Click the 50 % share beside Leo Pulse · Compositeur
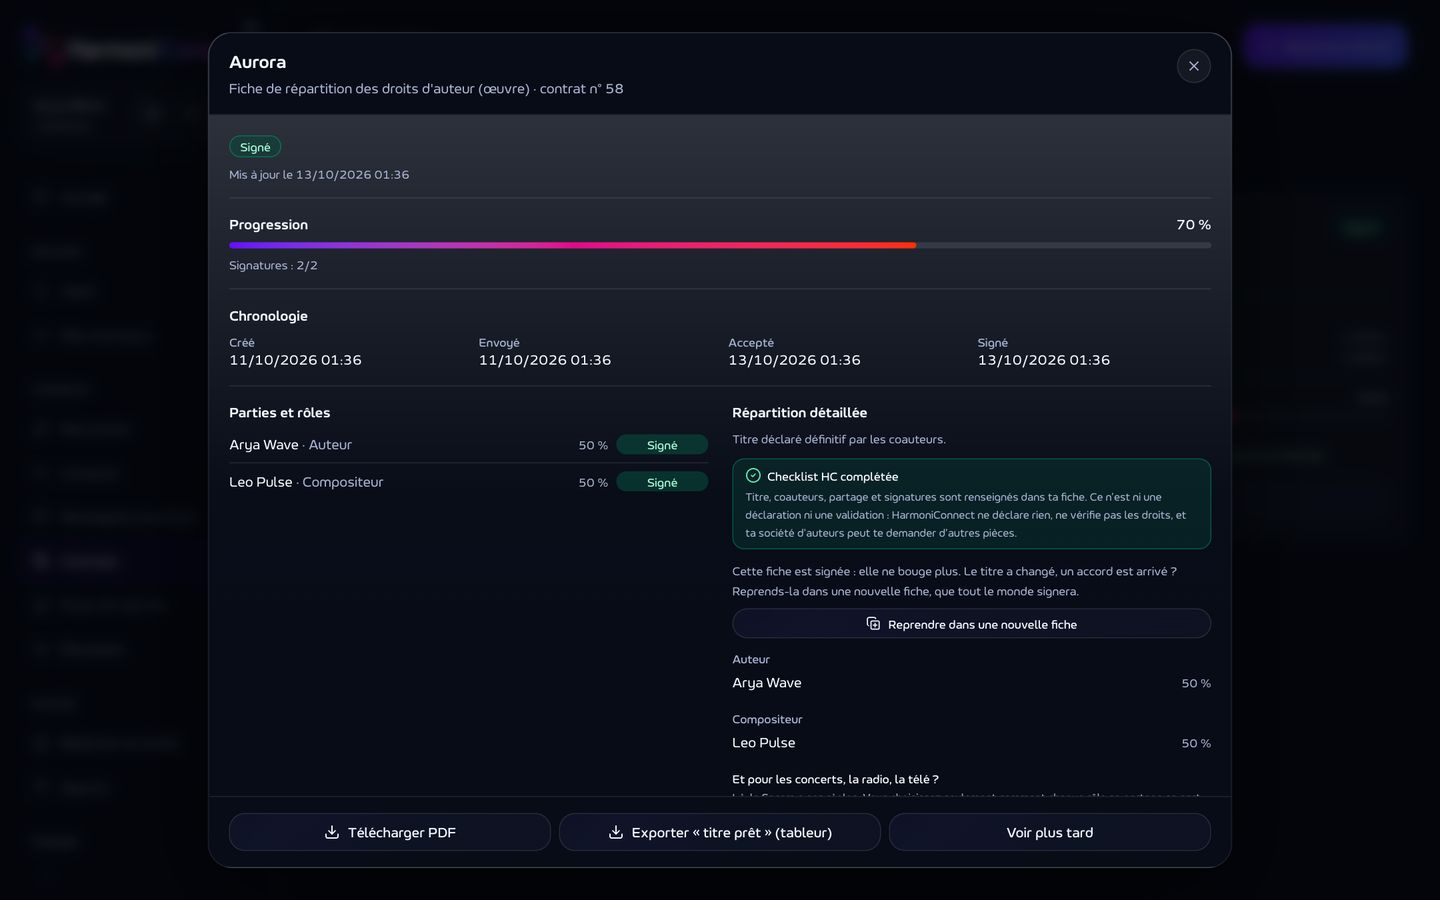 pyautogui.click(x=593, y=482)
